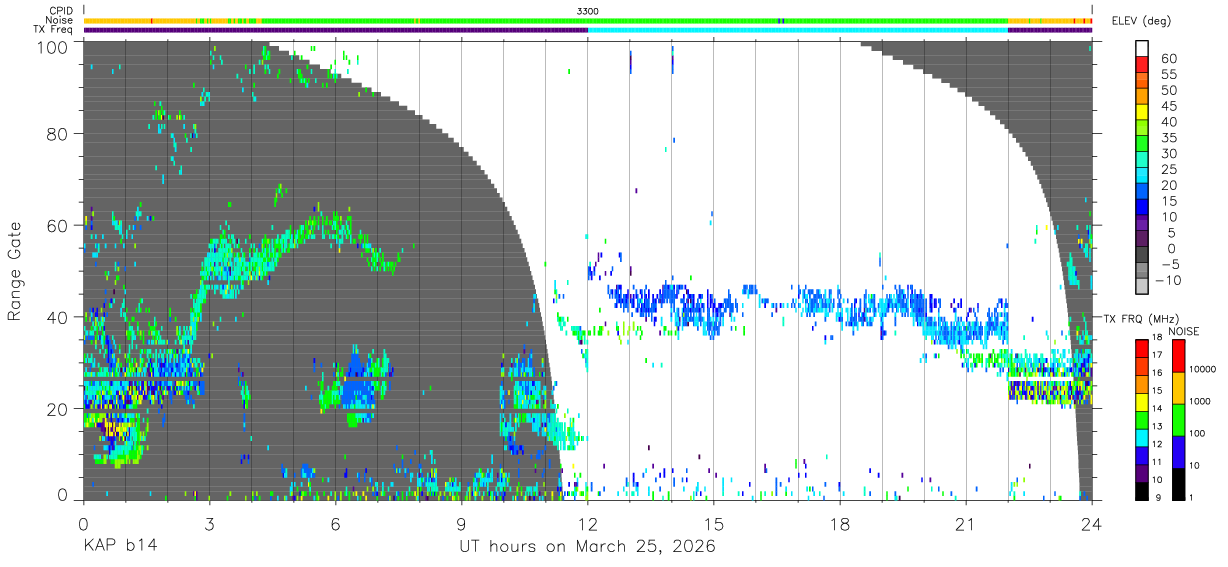
Task: Click the red noise legend band at top
Action: (1178, 355)
